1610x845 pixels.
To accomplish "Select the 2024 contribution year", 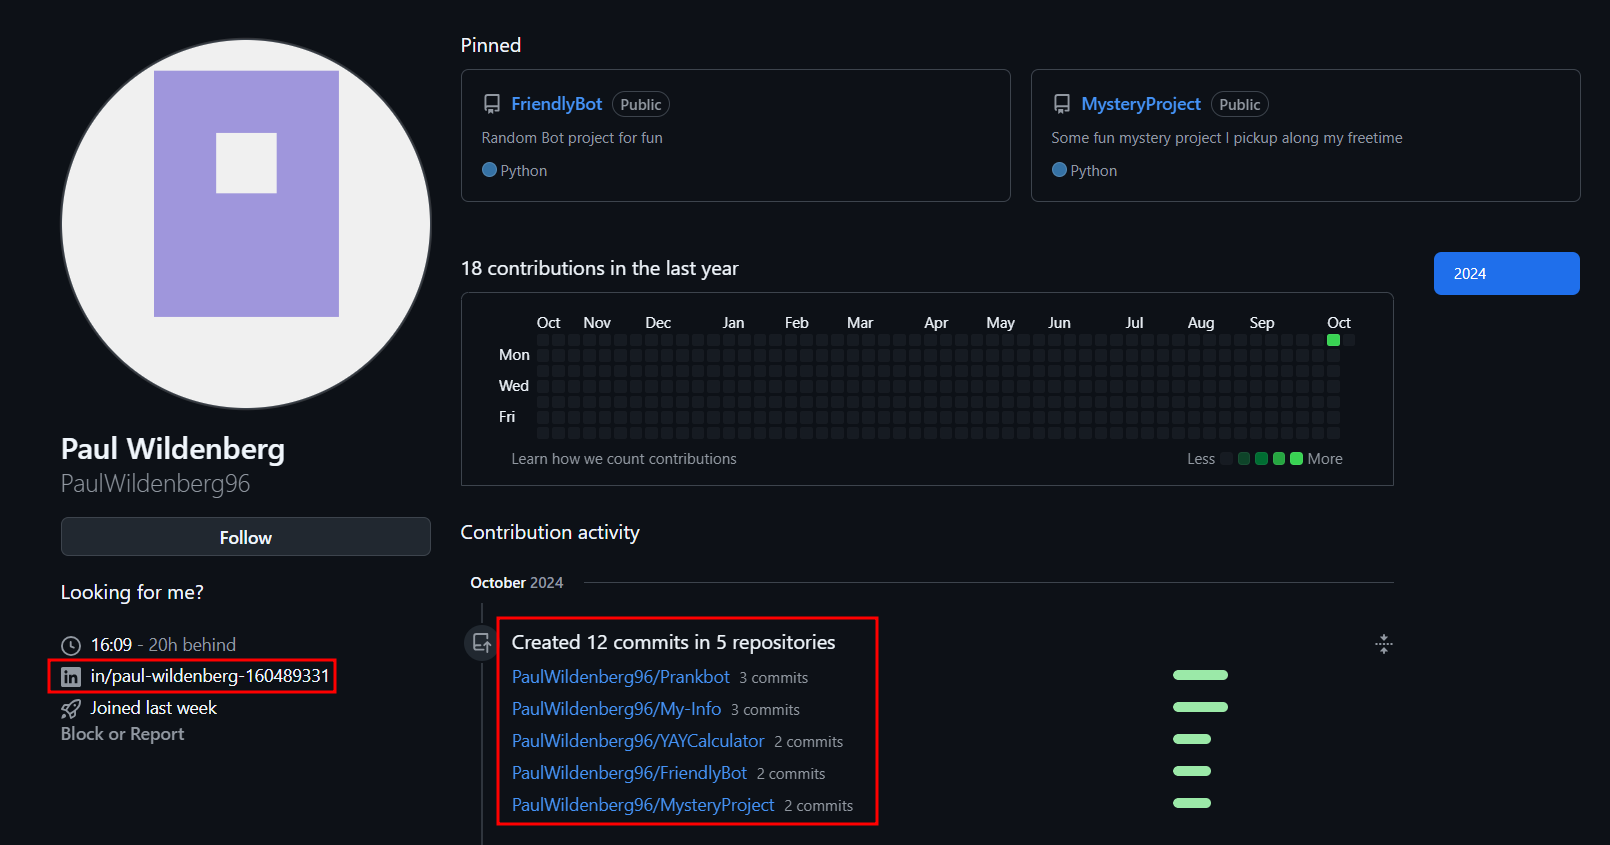I will (x=1507, y=274).
